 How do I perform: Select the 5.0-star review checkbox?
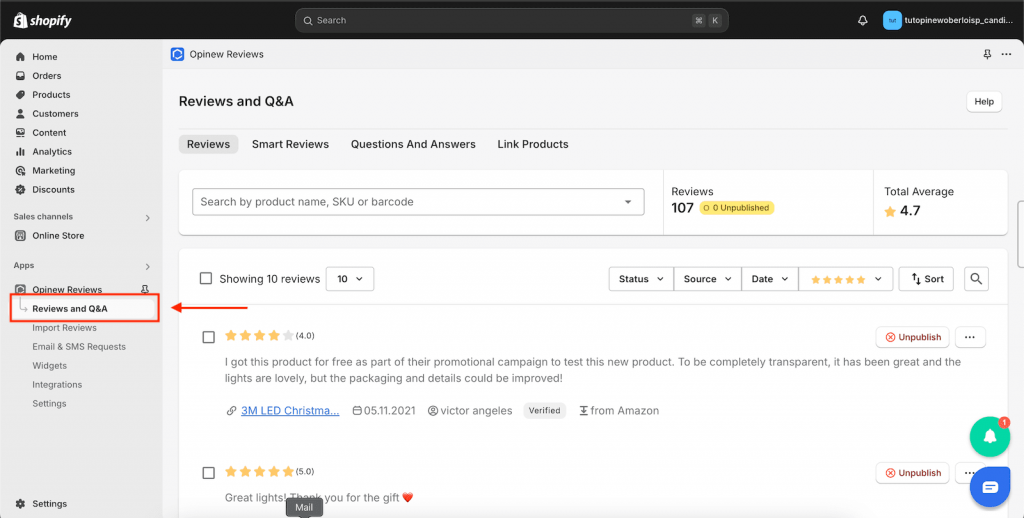click(x=209, y=473)
